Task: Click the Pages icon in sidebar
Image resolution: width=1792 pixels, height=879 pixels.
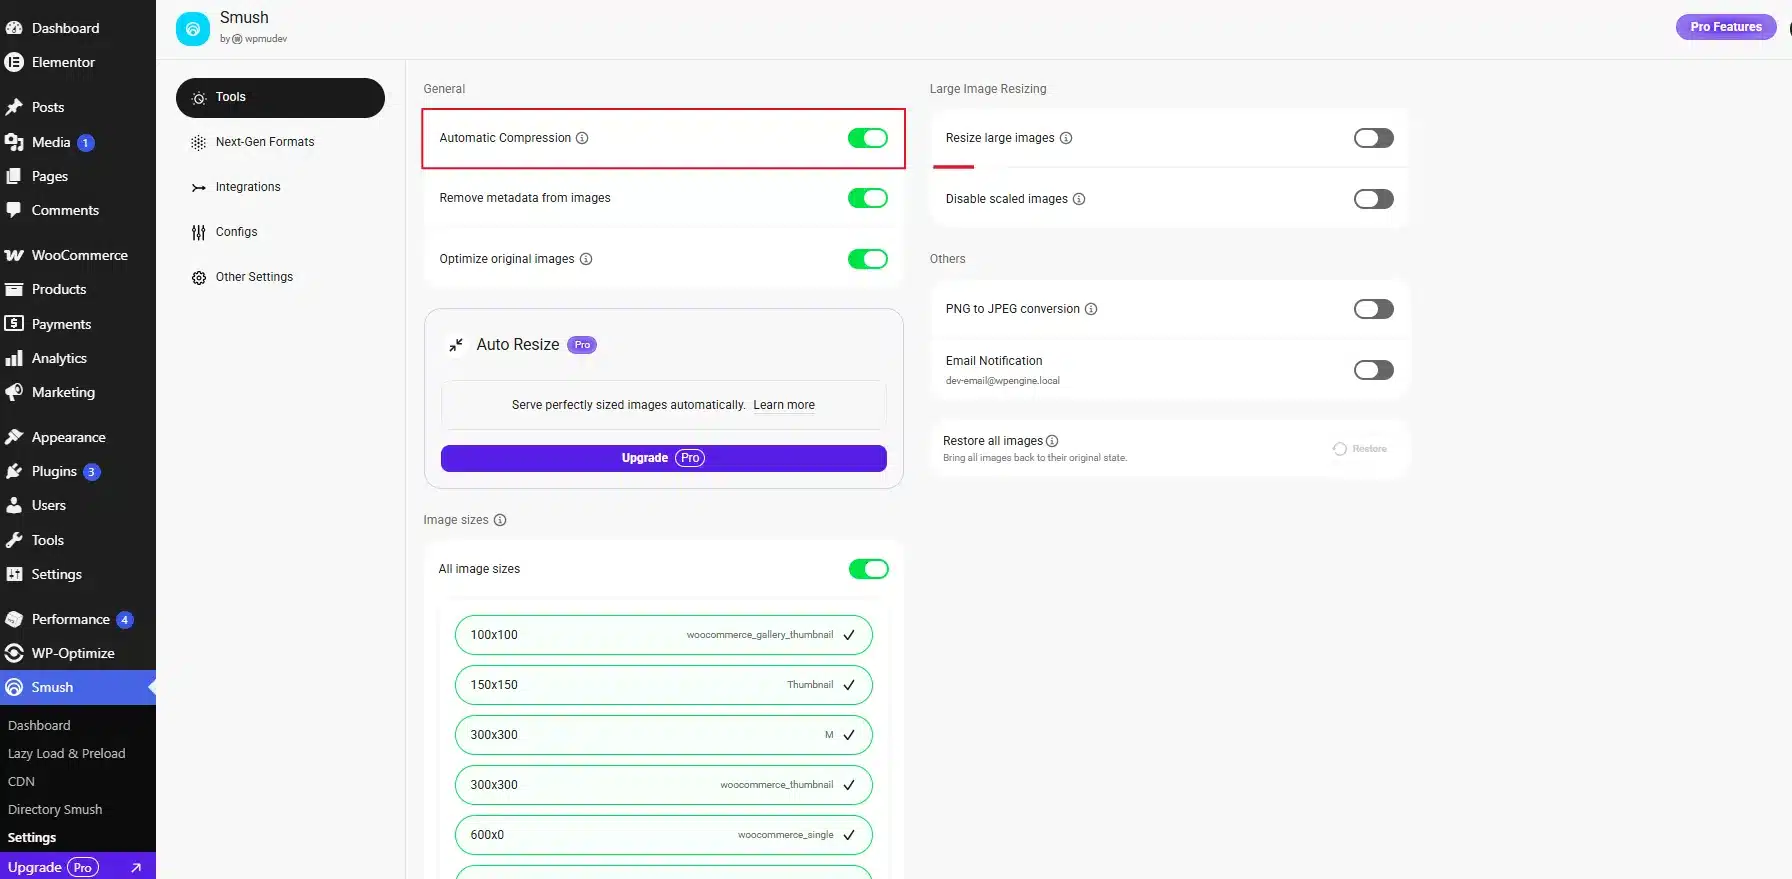Action: coord(14,176)
